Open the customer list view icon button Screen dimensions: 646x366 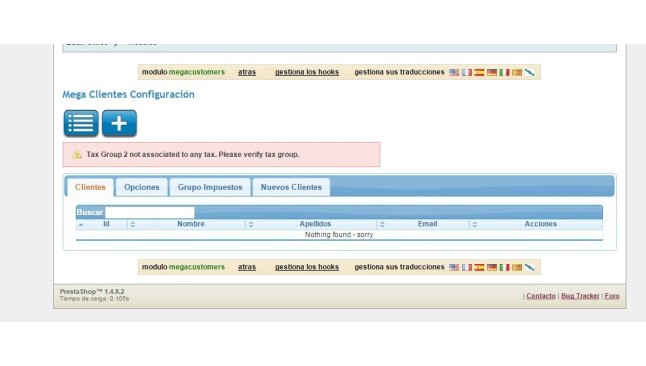(81, 123)
